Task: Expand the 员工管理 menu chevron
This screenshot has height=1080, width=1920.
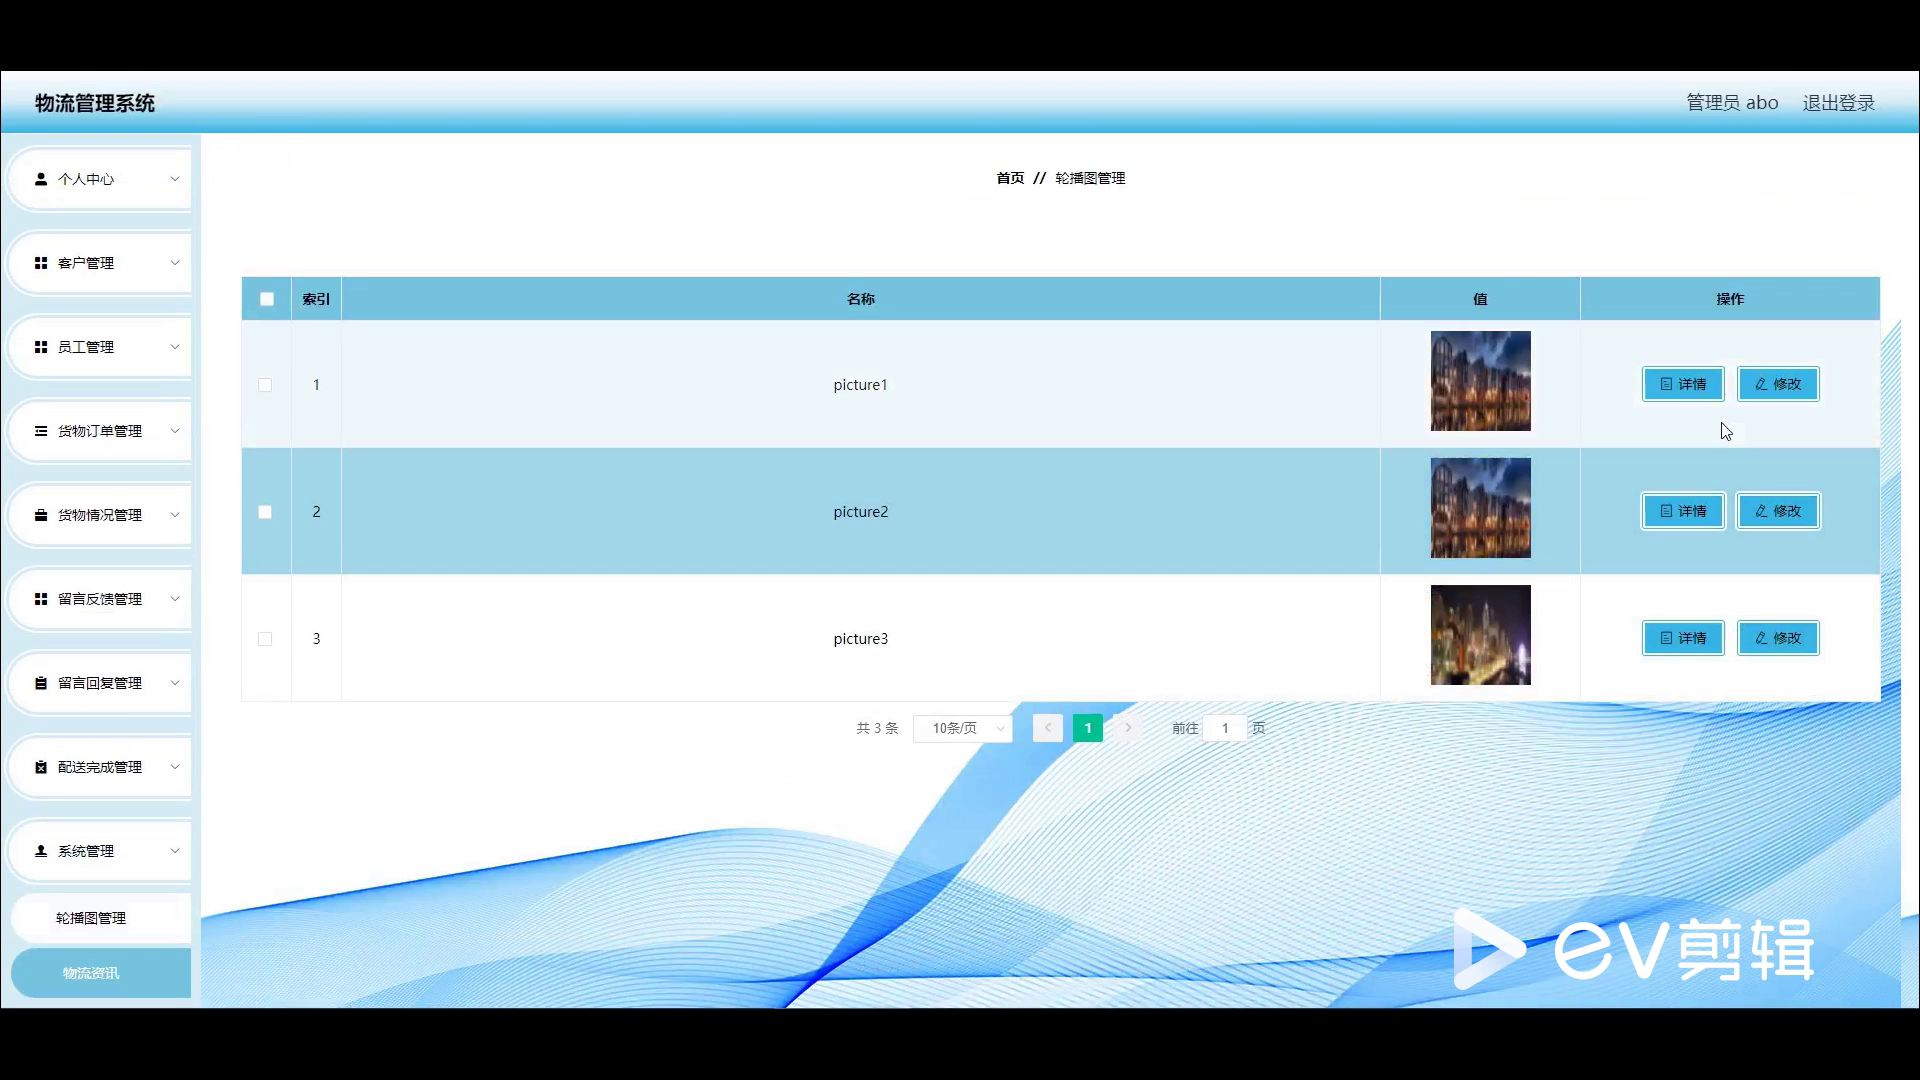Action: click(x=175, y=347)
